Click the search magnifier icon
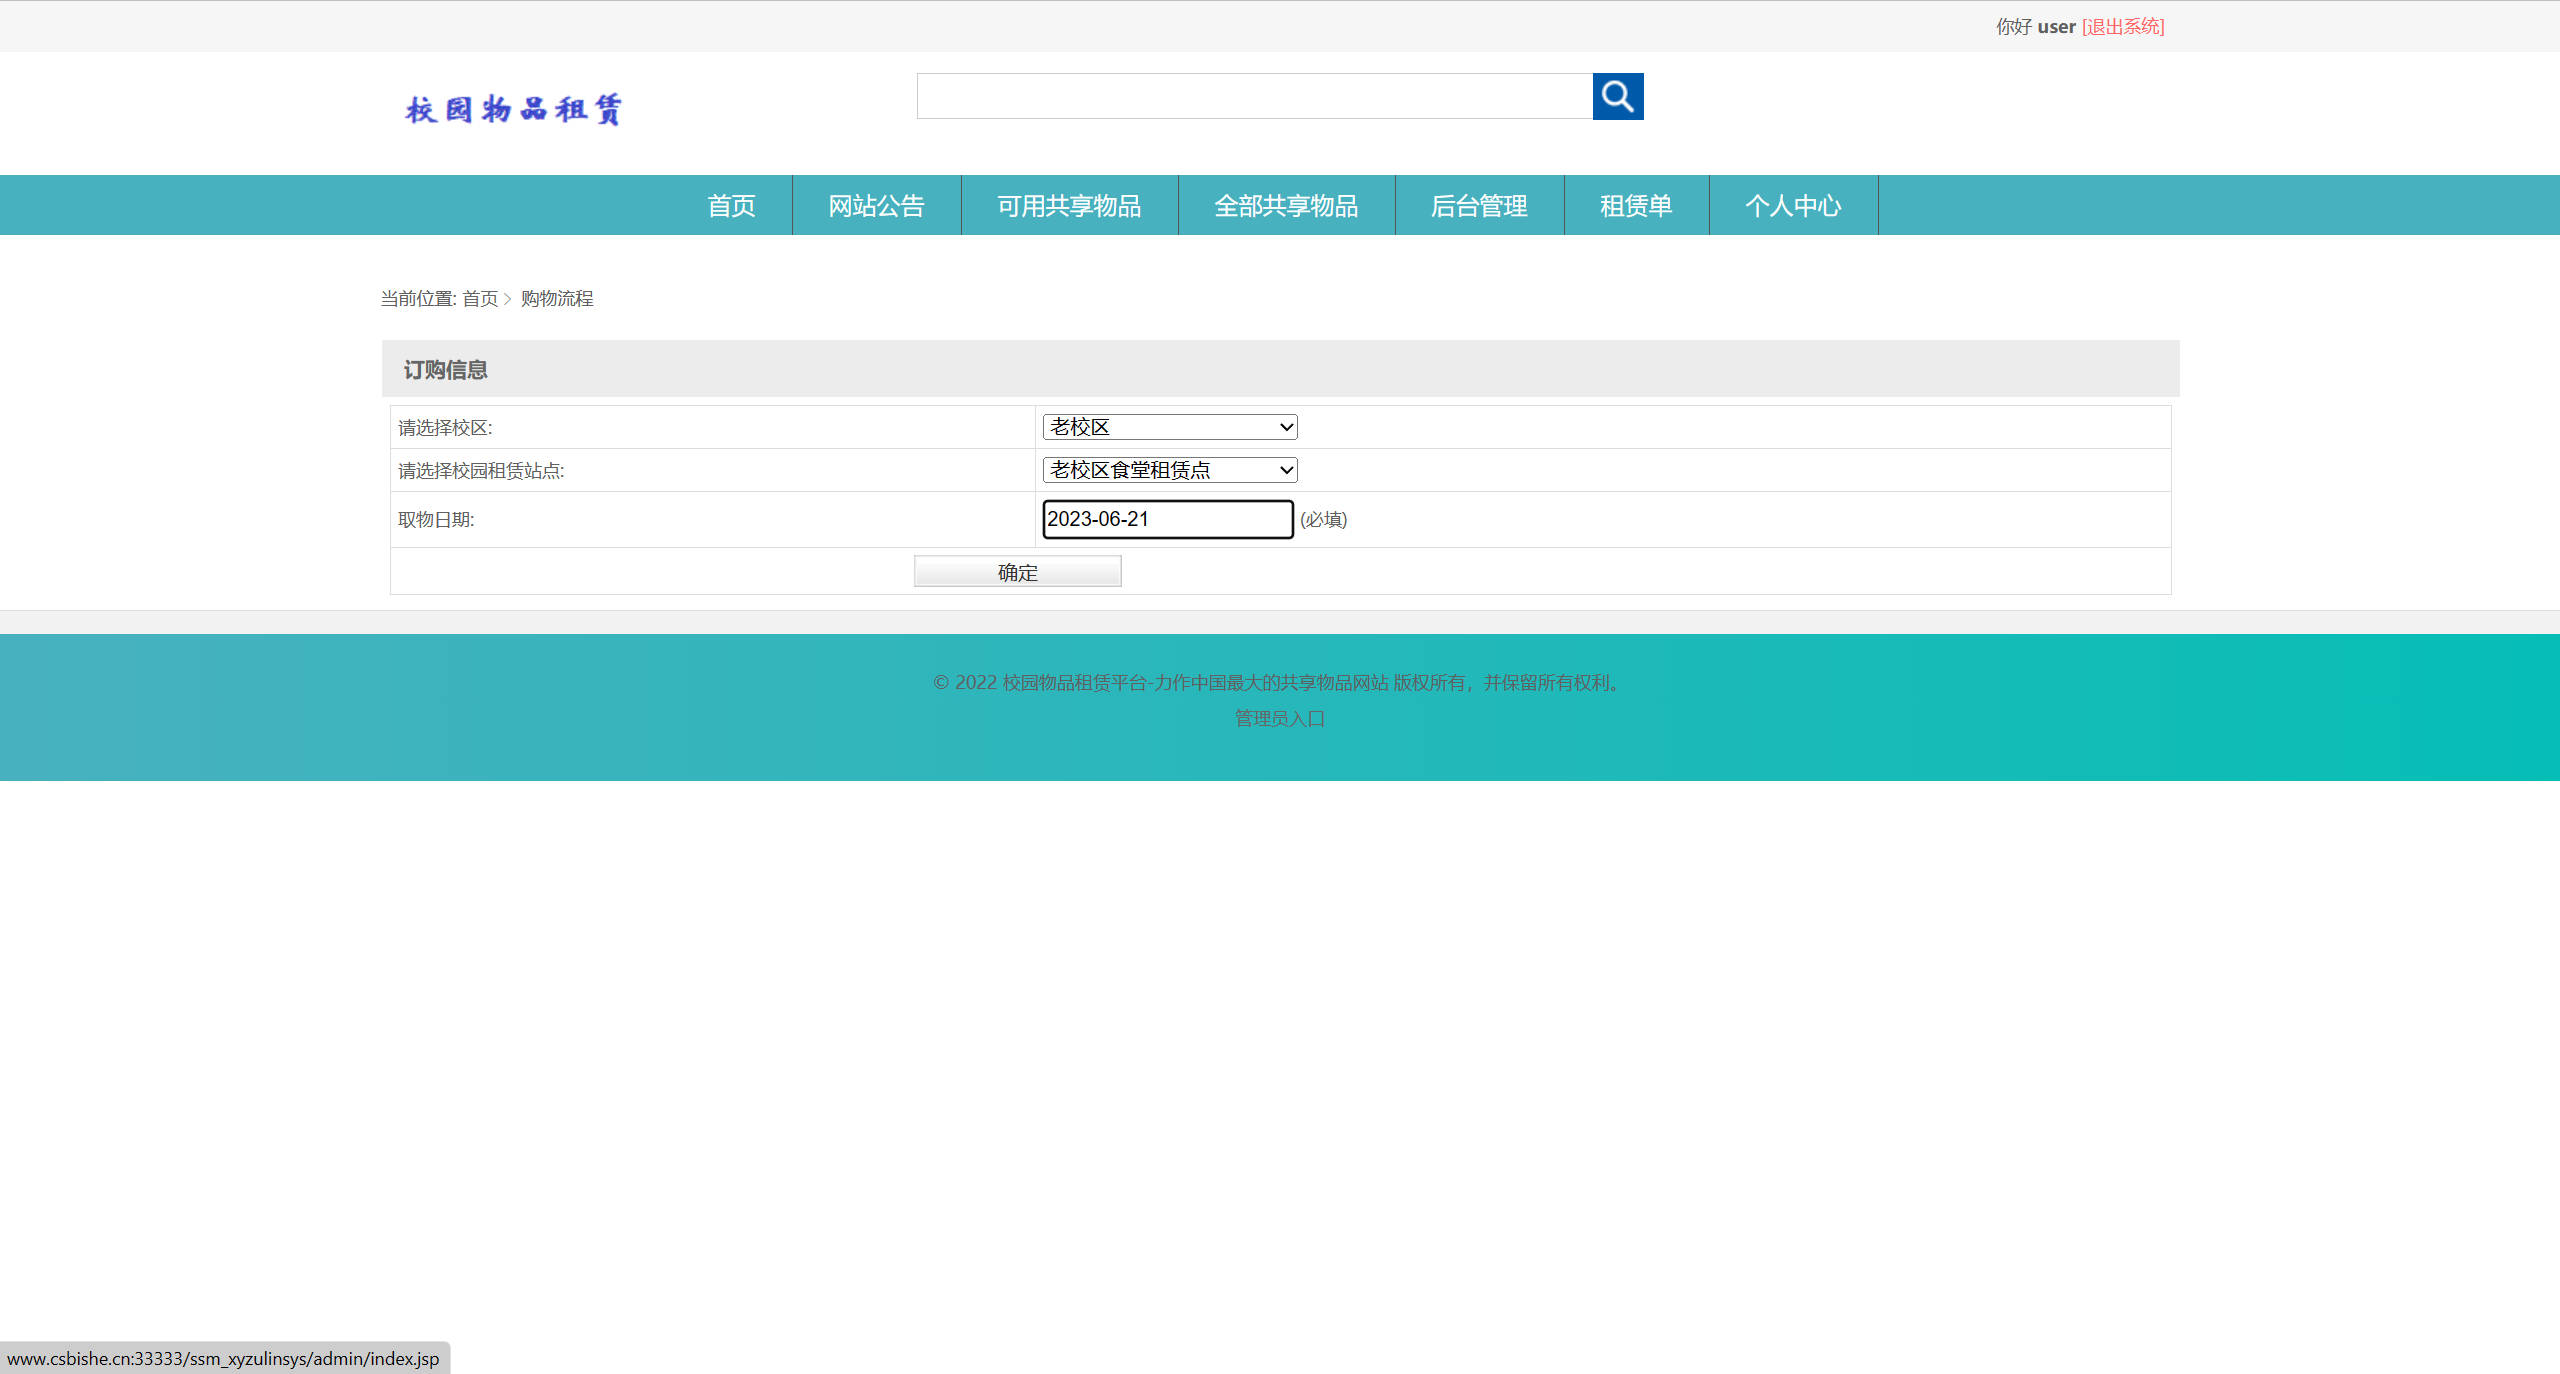 [x=1617, y=96]
